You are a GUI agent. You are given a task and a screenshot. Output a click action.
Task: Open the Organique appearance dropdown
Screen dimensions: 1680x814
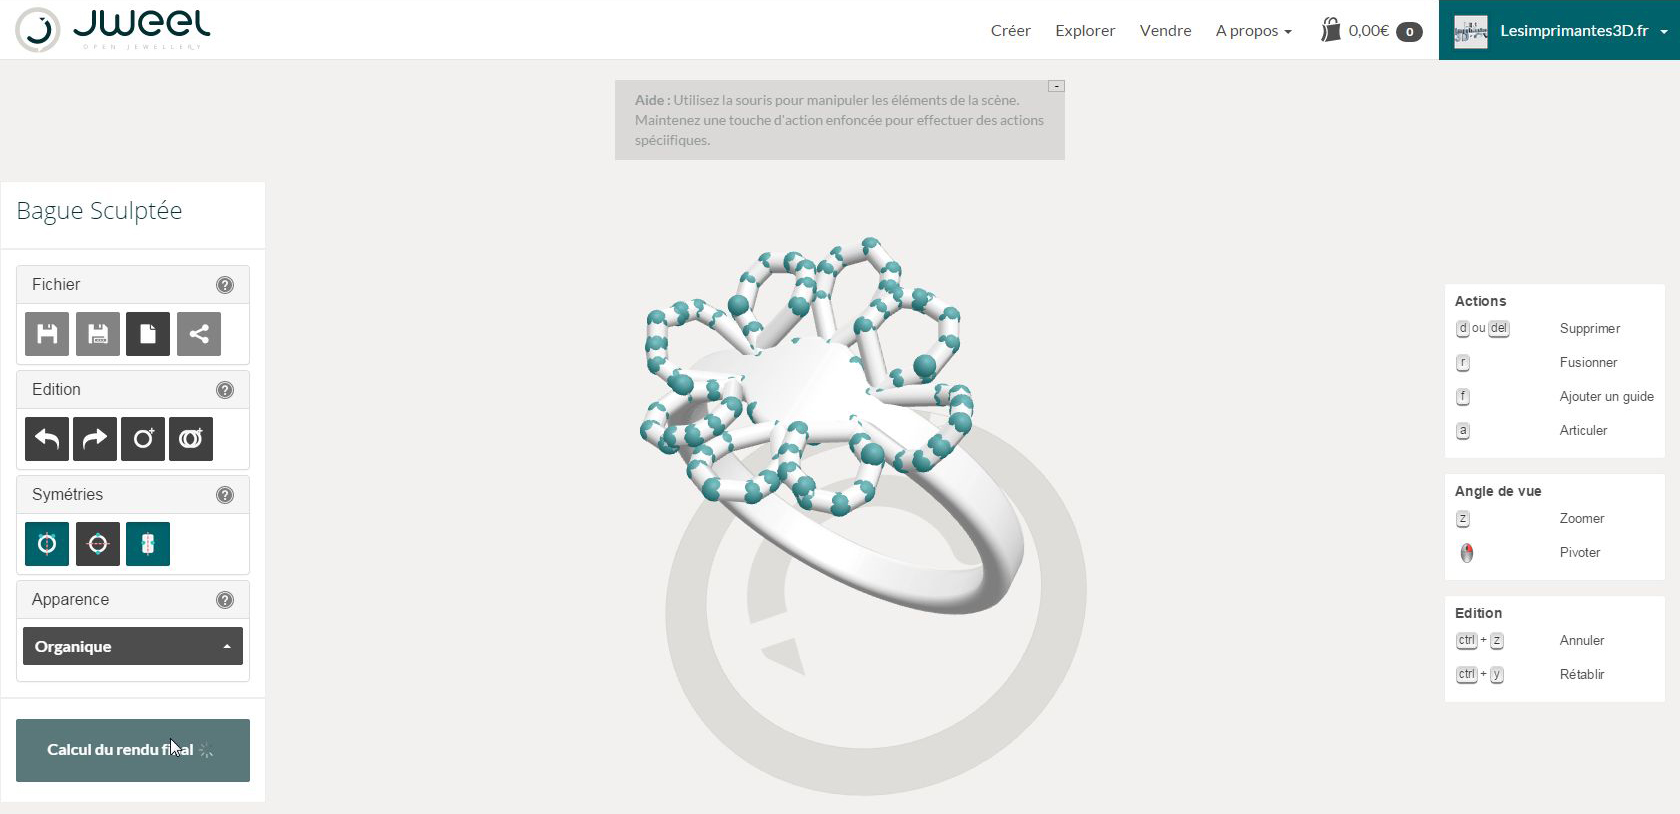(x=133, y=646)
